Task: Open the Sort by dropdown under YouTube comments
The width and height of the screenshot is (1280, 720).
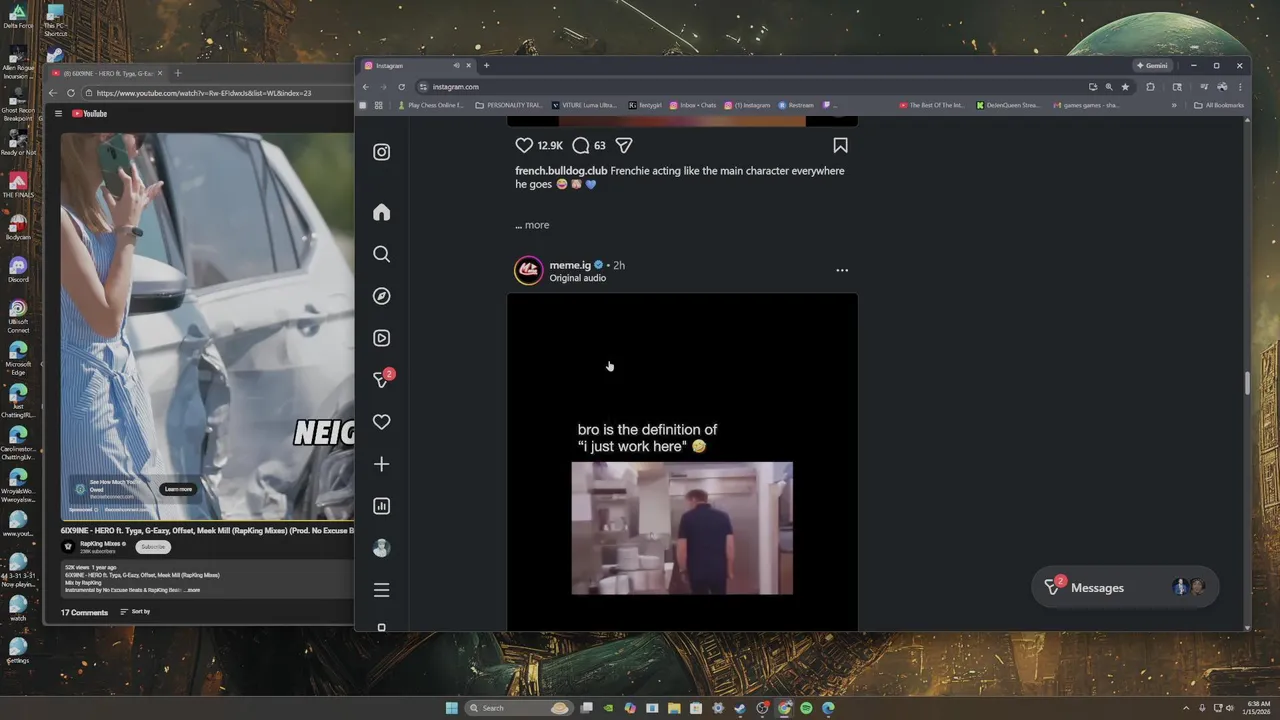Action: pos(135,612)
